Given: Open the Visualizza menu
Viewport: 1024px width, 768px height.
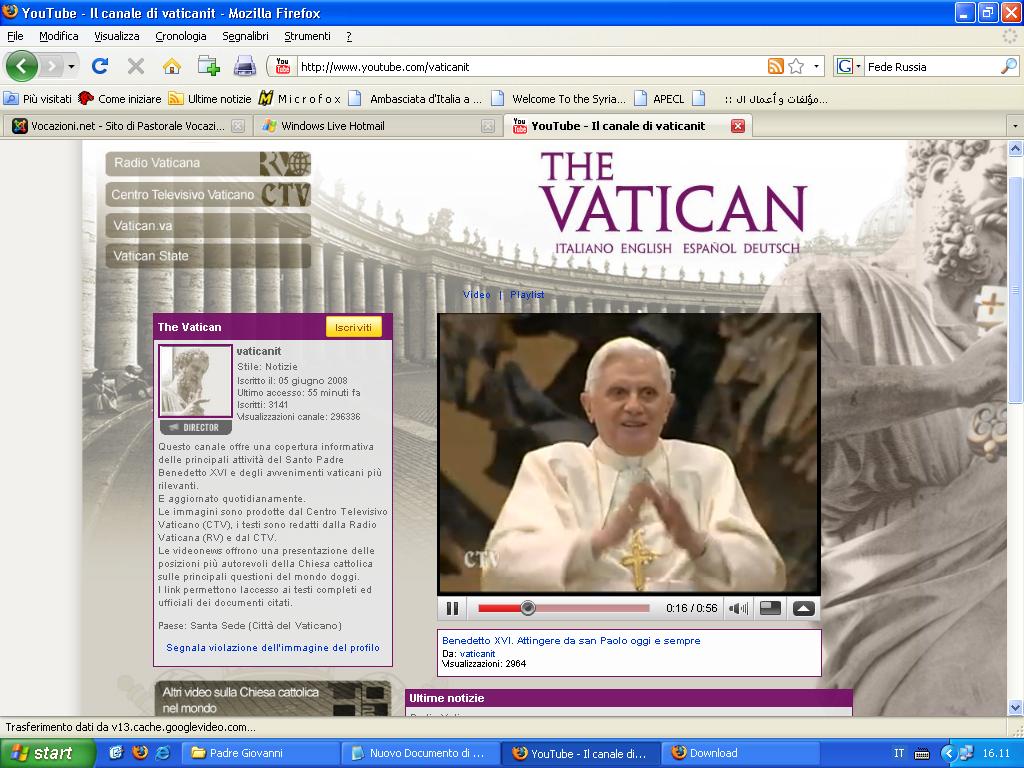Looking at the screenshot, I should click(x=117, y=36).
